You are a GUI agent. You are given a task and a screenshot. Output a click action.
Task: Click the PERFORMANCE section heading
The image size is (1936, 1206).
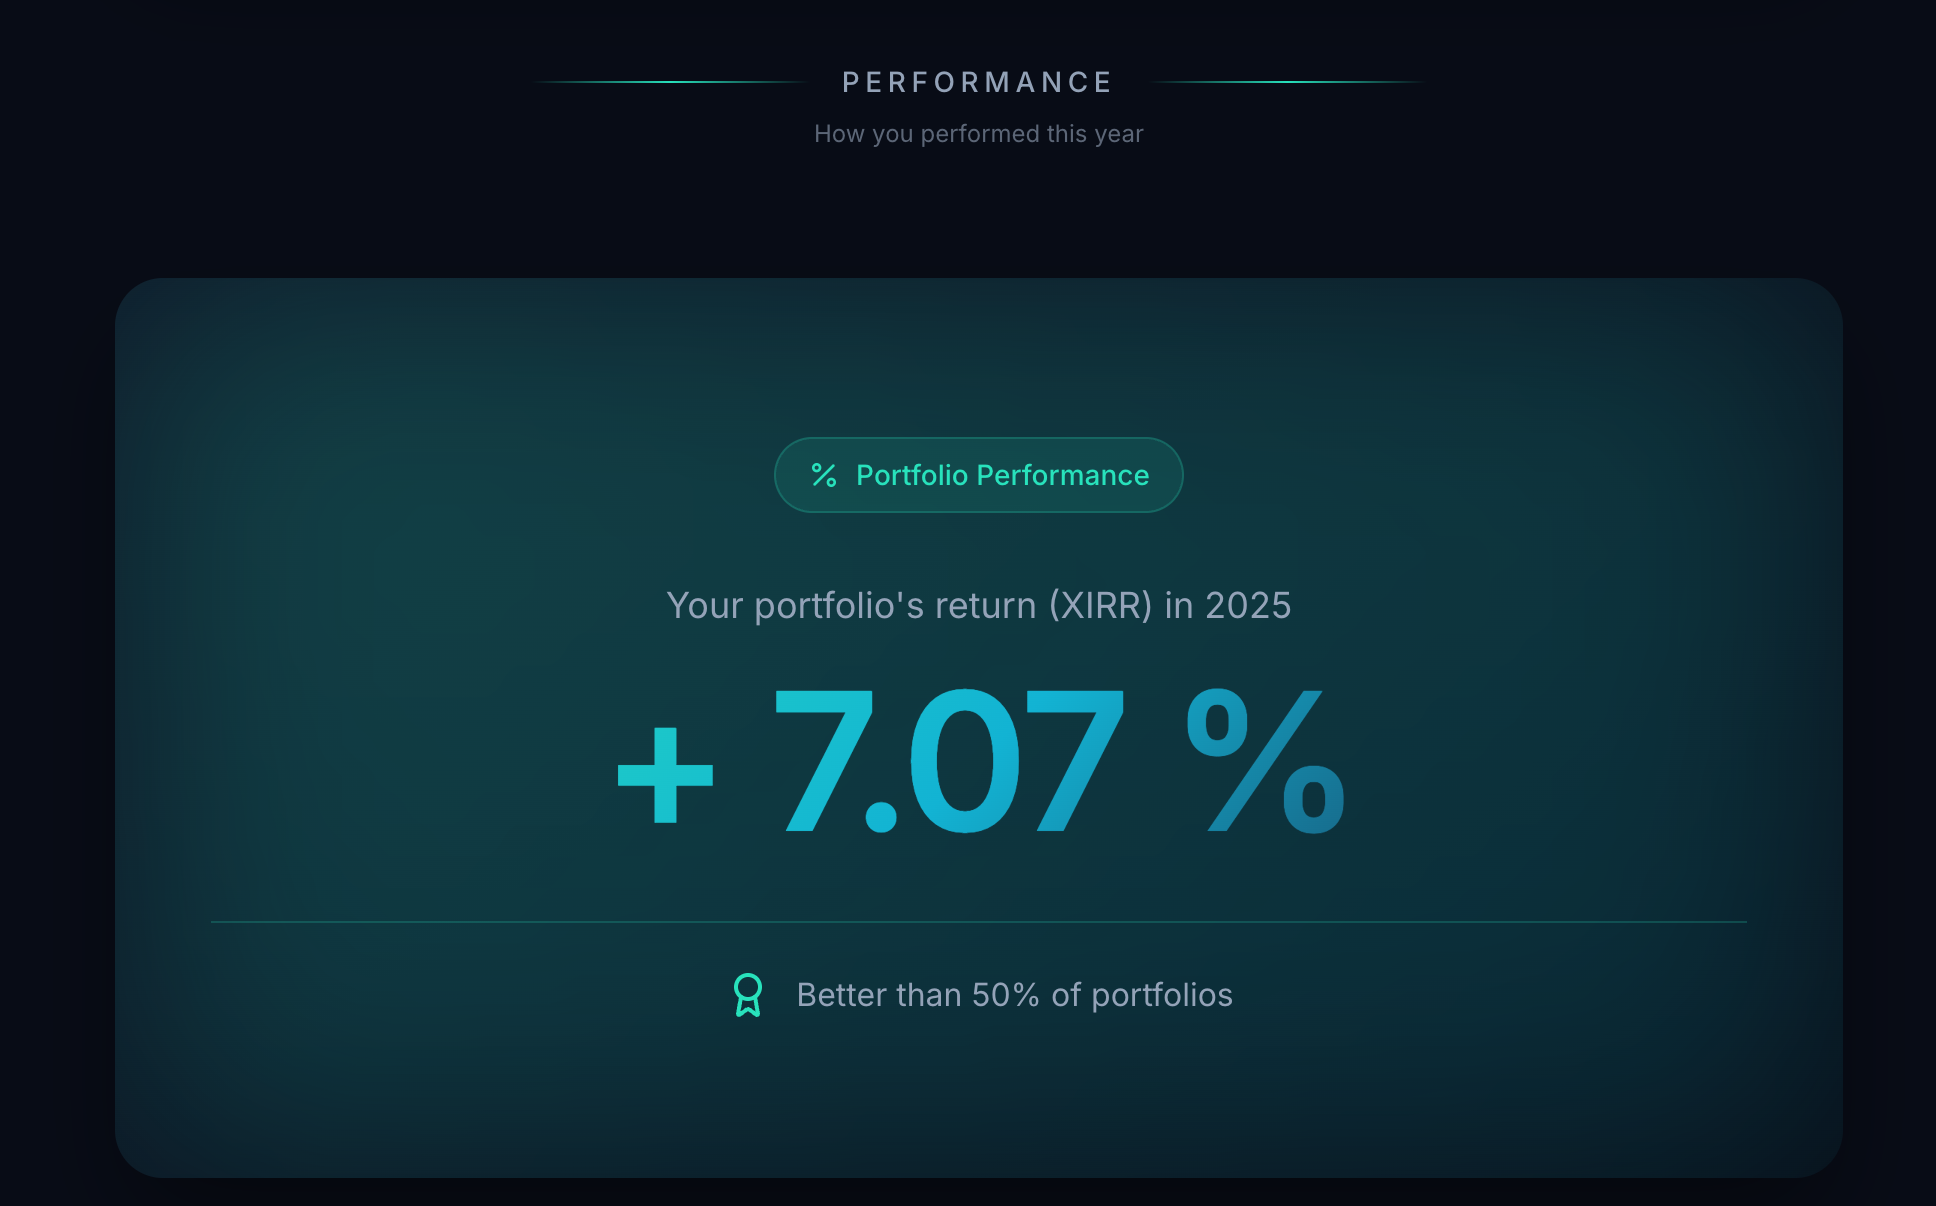point(978,82)
